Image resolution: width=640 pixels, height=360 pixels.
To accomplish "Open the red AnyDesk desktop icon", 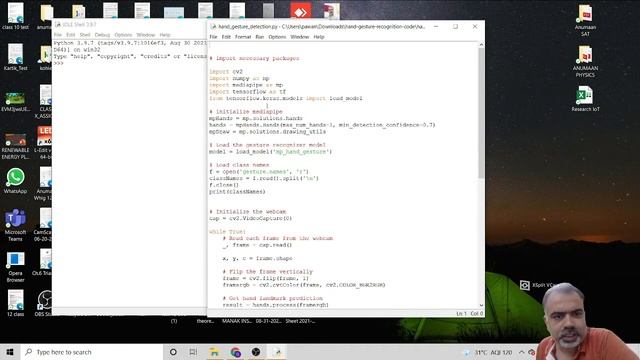I will point(301,11).
